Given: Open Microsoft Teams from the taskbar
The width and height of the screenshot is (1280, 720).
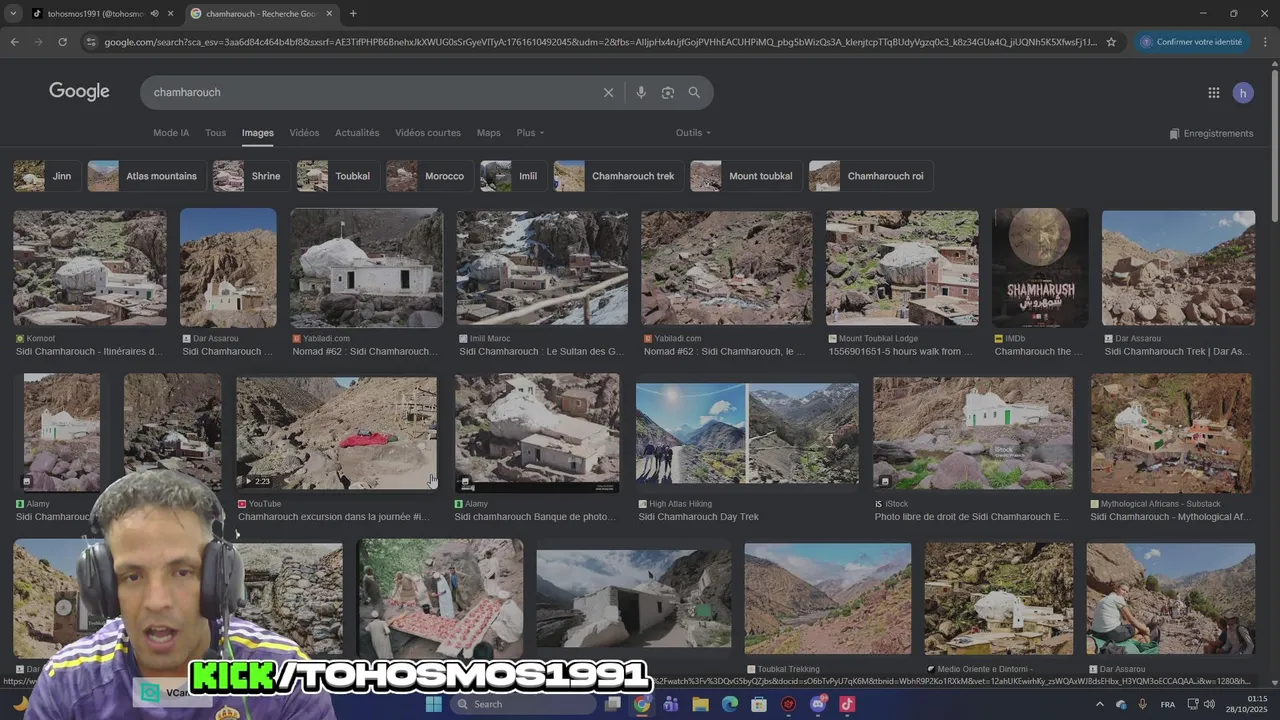Looking at the screenshot, I should (671, 704).
